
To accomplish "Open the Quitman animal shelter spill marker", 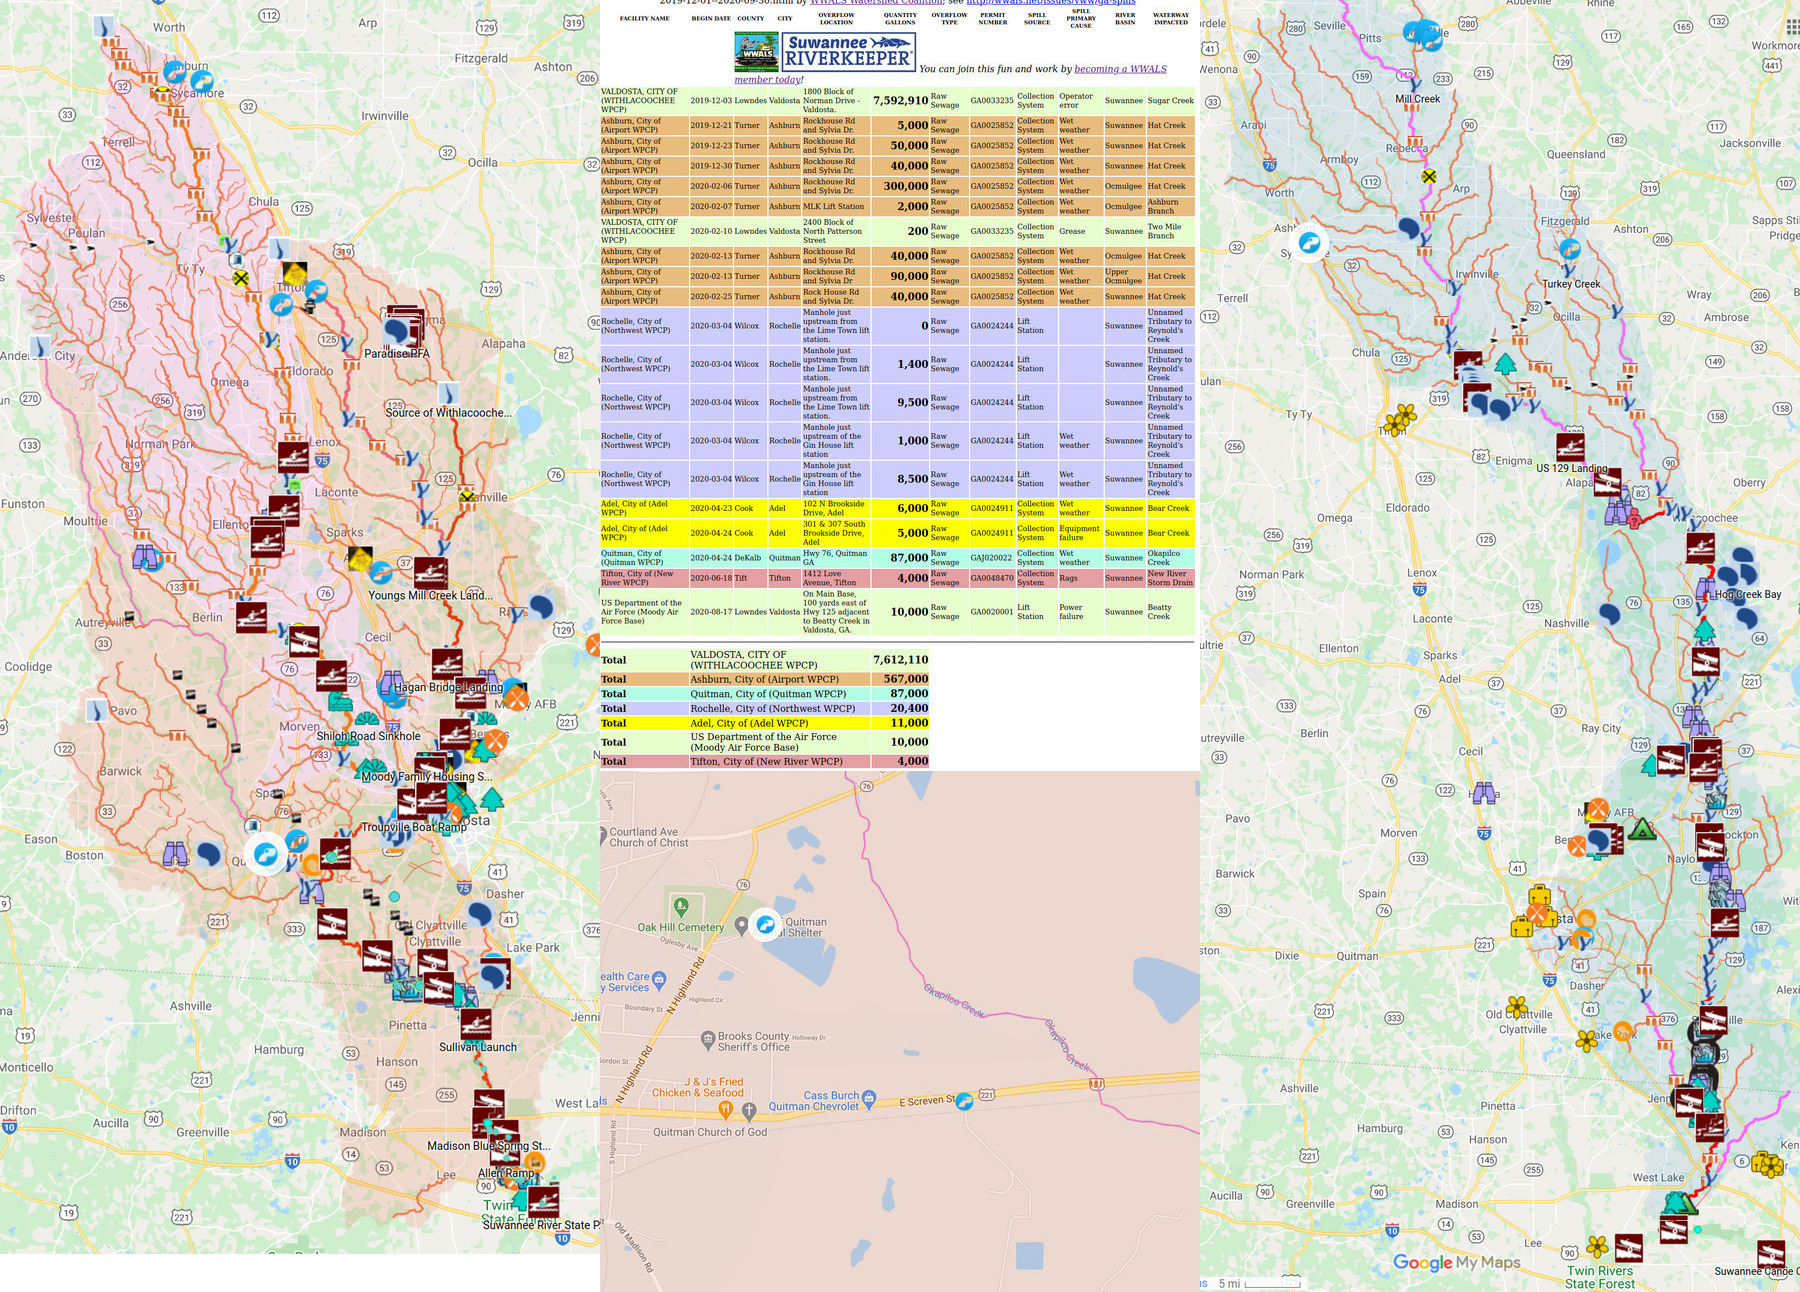I will 766,924.
